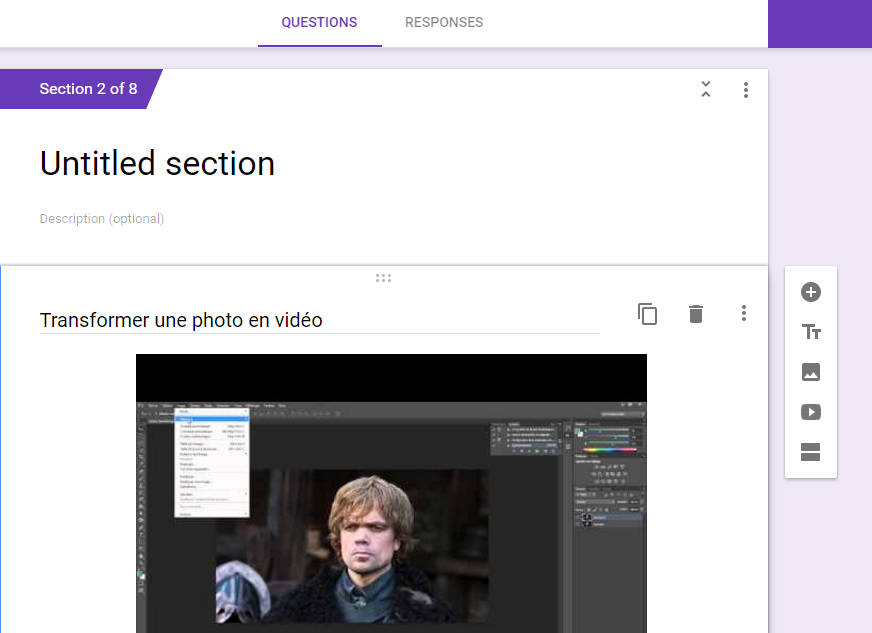Viewport: 872px width, 633px height.
Task: Add a new section from sidebar
Action: coord(811,452)
